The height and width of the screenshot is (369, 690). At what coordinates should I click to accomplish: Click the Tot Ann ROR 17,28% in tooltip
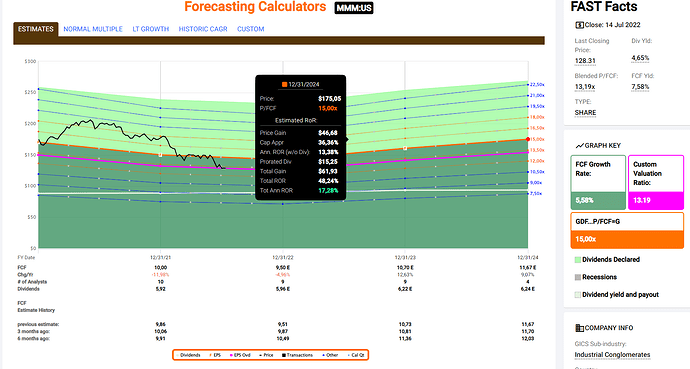pyautogui.click(x=328, y=190)
